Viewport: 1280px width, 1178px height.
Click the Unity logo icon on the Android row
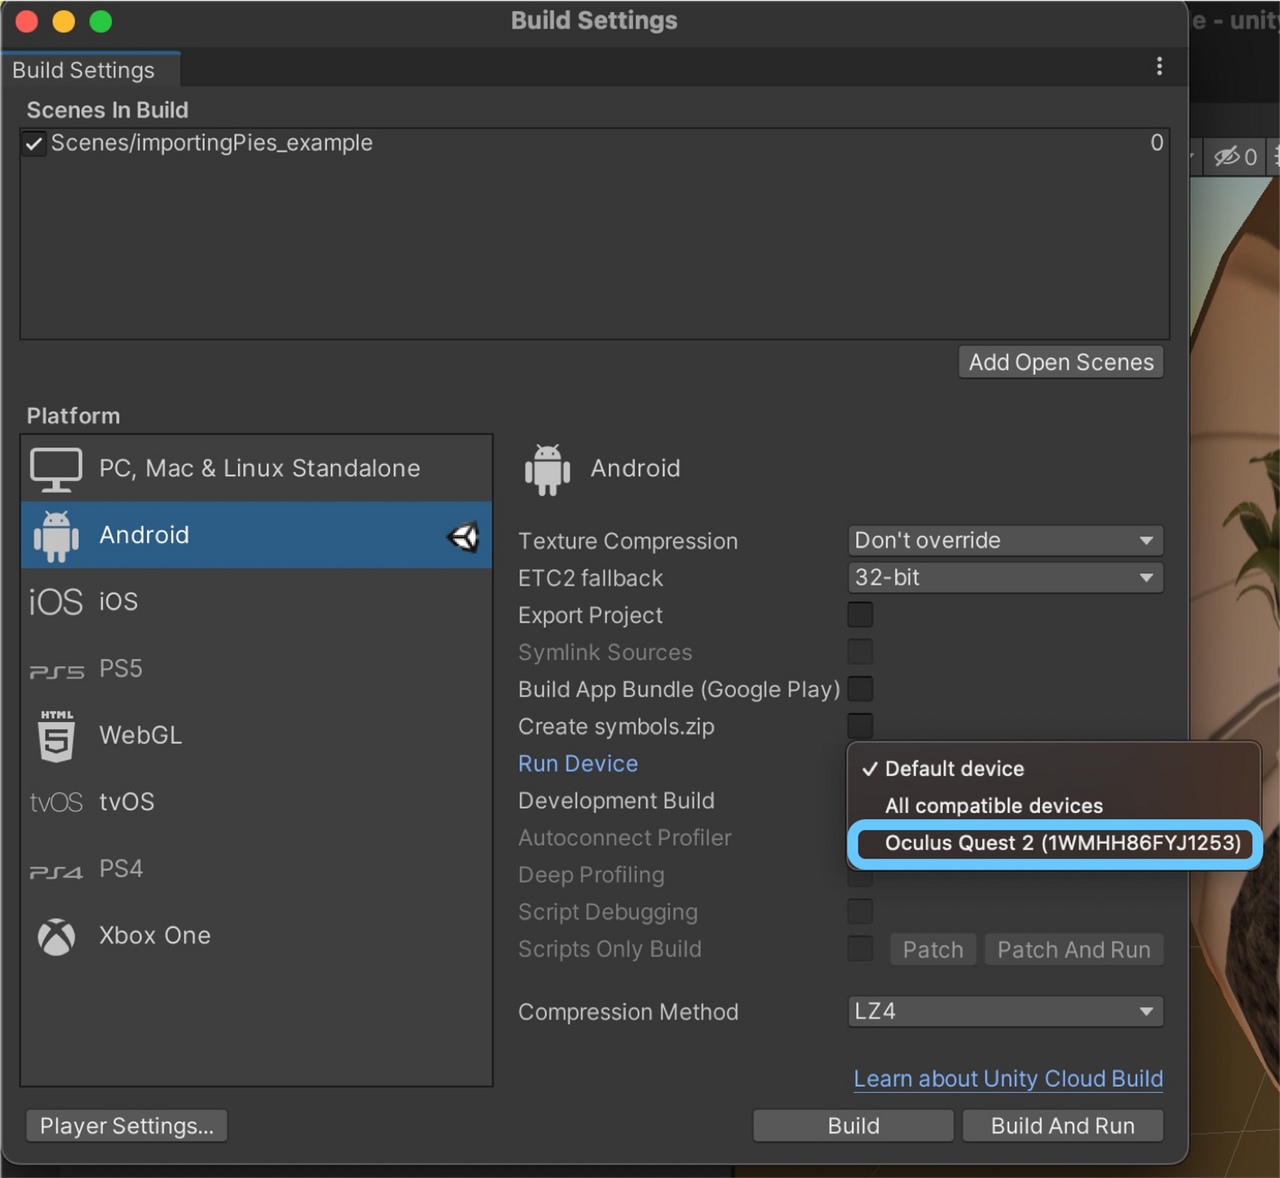click(x=463, y=537)
